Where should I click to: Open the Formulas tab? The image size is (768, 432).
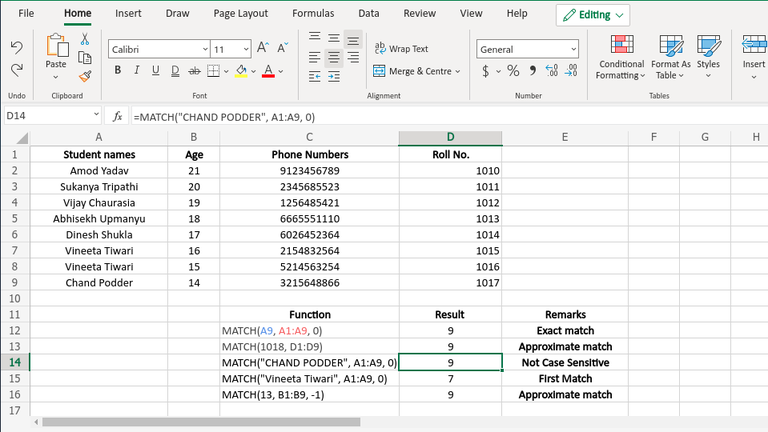pos(313,14)
